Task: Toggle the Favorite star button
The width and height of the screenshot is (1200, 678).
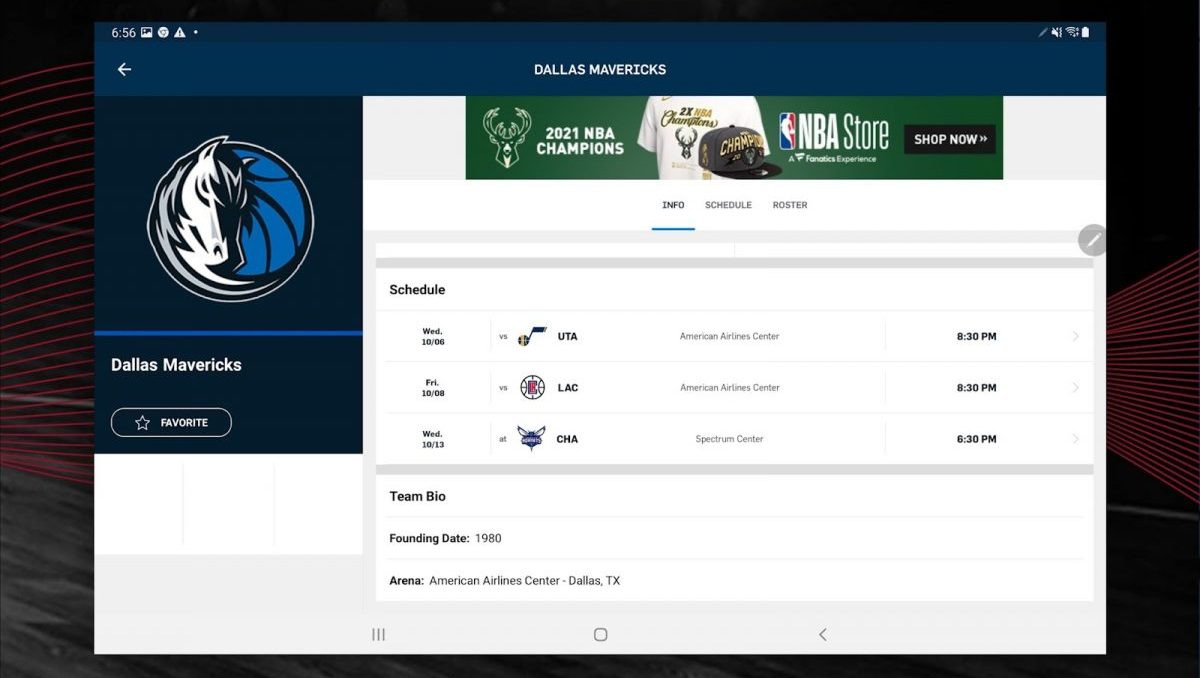Action: [171, 423]
